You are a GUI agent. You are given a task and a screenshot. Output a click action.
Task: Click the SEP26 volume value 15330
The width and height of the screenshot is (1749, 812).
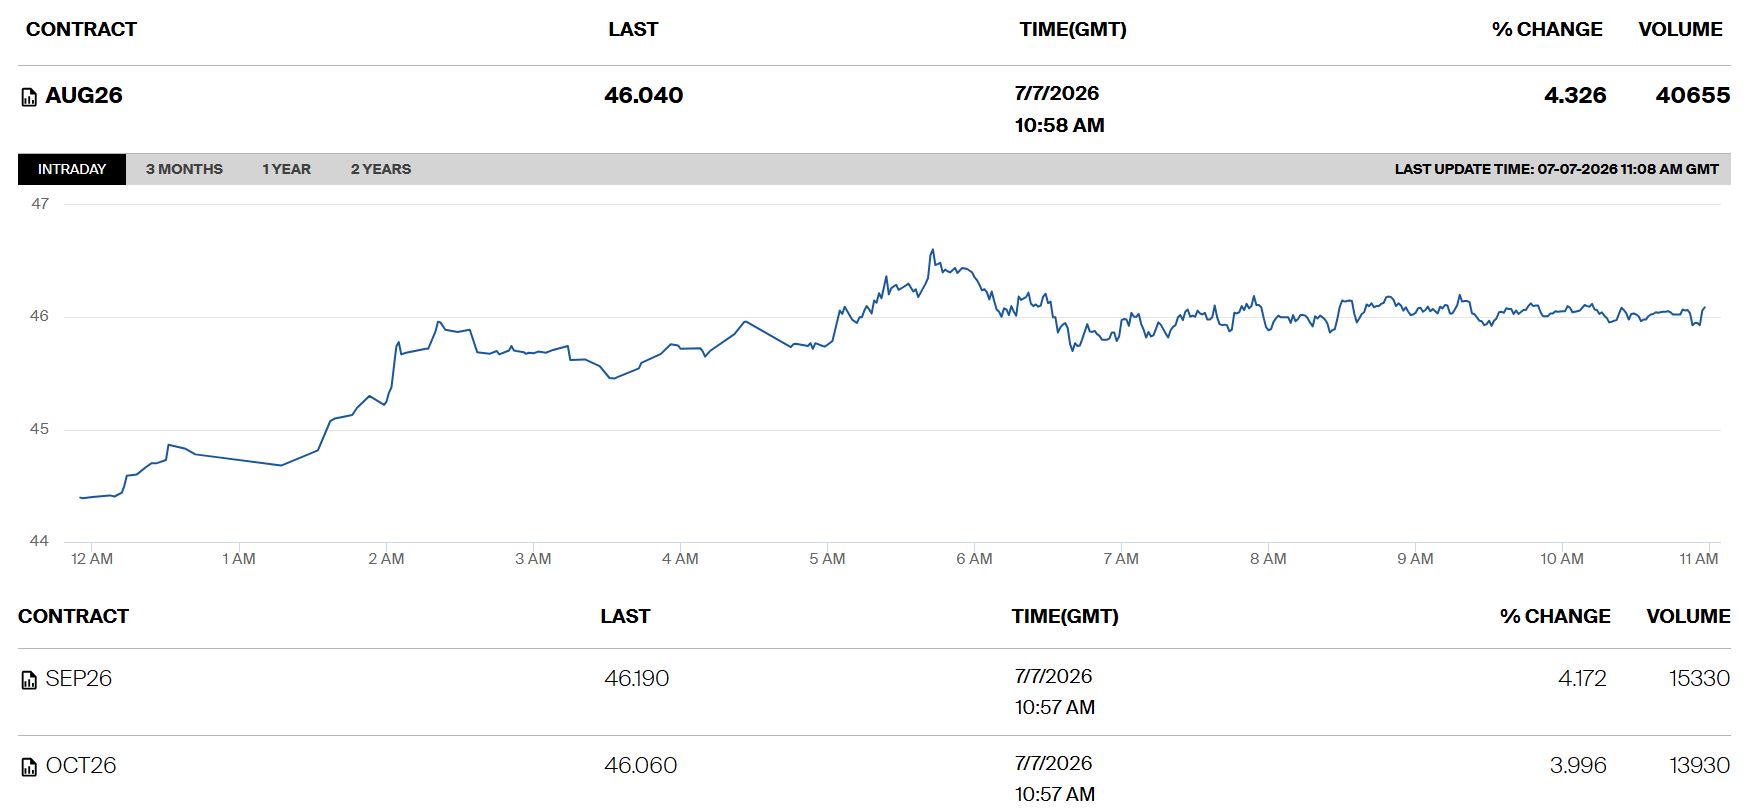click(x=1699, y=678)
